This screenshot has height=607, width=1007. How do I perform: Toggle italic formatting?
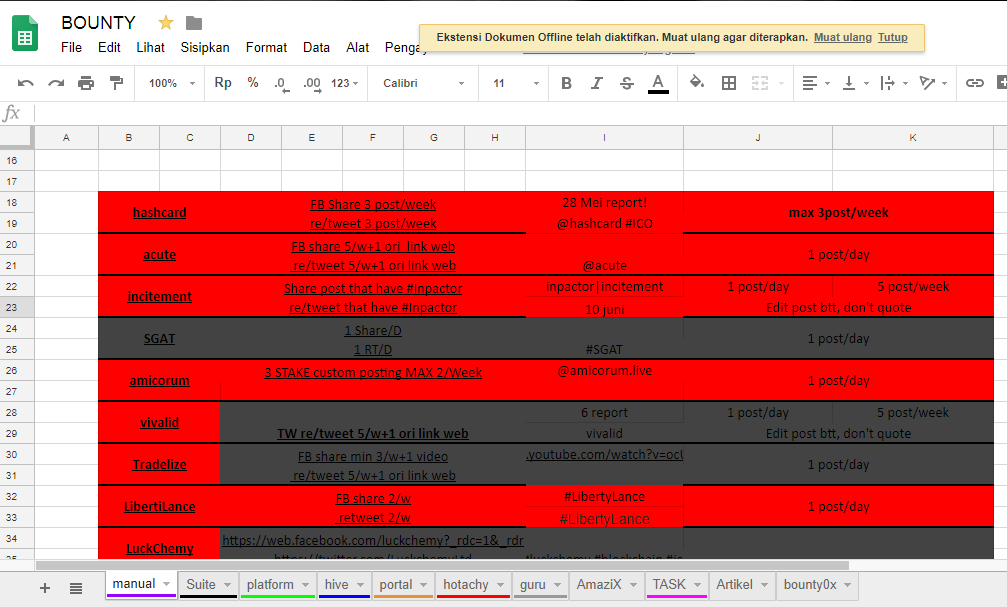(597, 83)
